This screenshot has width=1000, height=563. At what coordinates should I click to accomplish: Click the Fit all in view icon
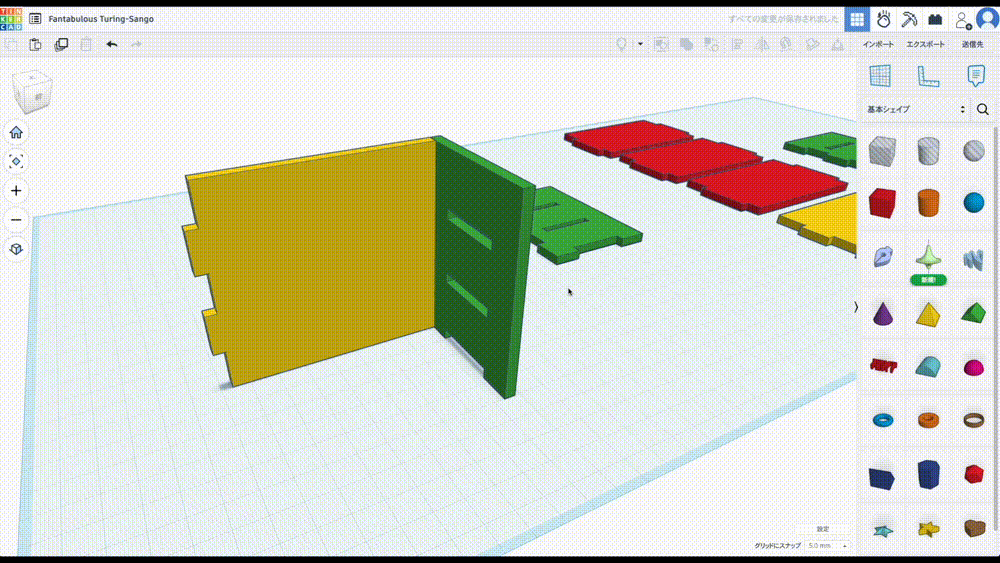click(16, 161)
